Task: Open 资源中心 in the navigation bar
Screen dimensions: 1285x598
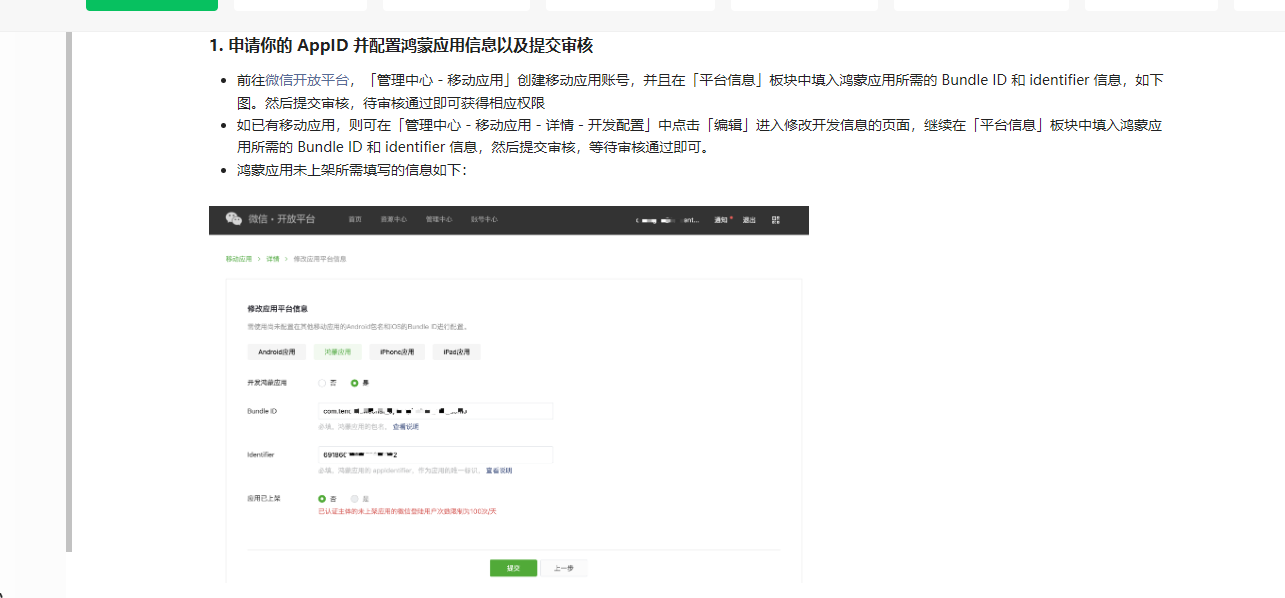Action: point(393,219)
